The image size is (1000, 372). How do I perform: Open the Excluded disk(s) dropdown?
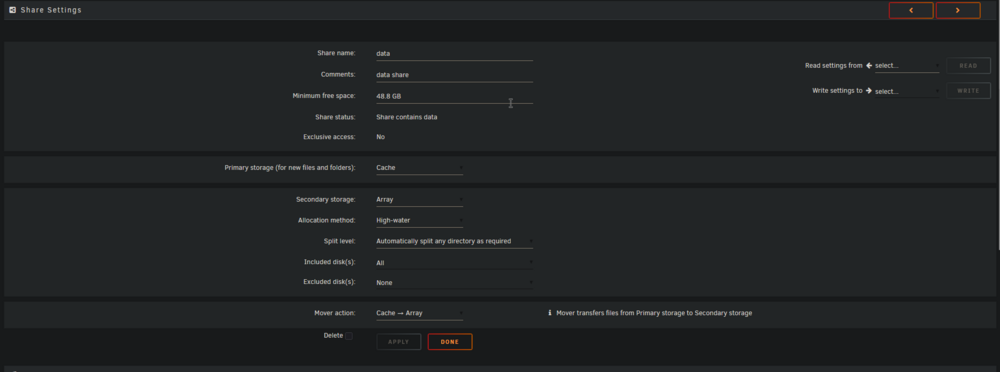[454, 283]
